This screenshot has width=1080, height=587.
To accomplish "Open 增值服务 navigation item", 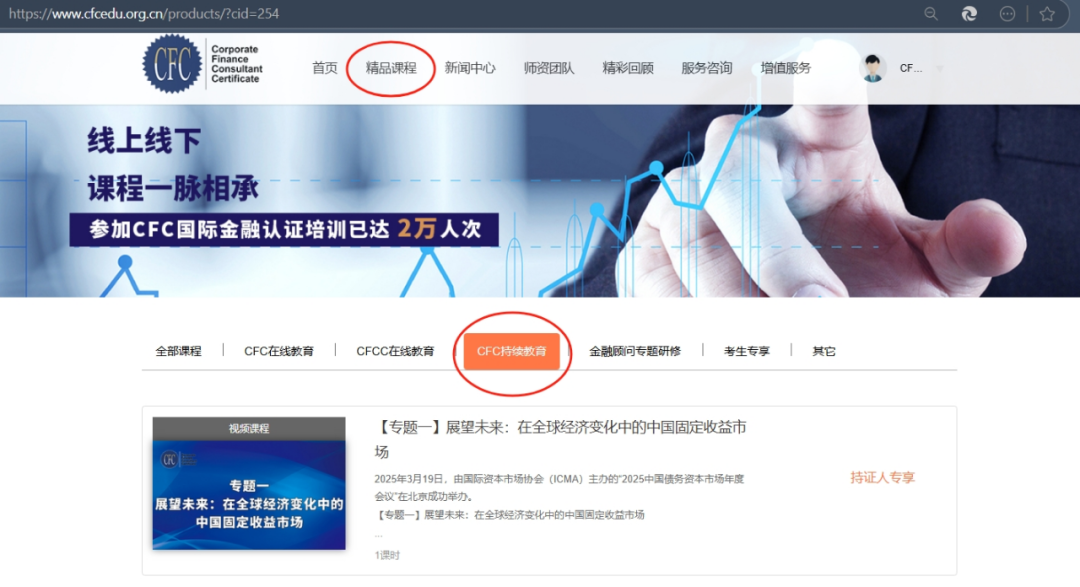I will click(x=786, y=68).
